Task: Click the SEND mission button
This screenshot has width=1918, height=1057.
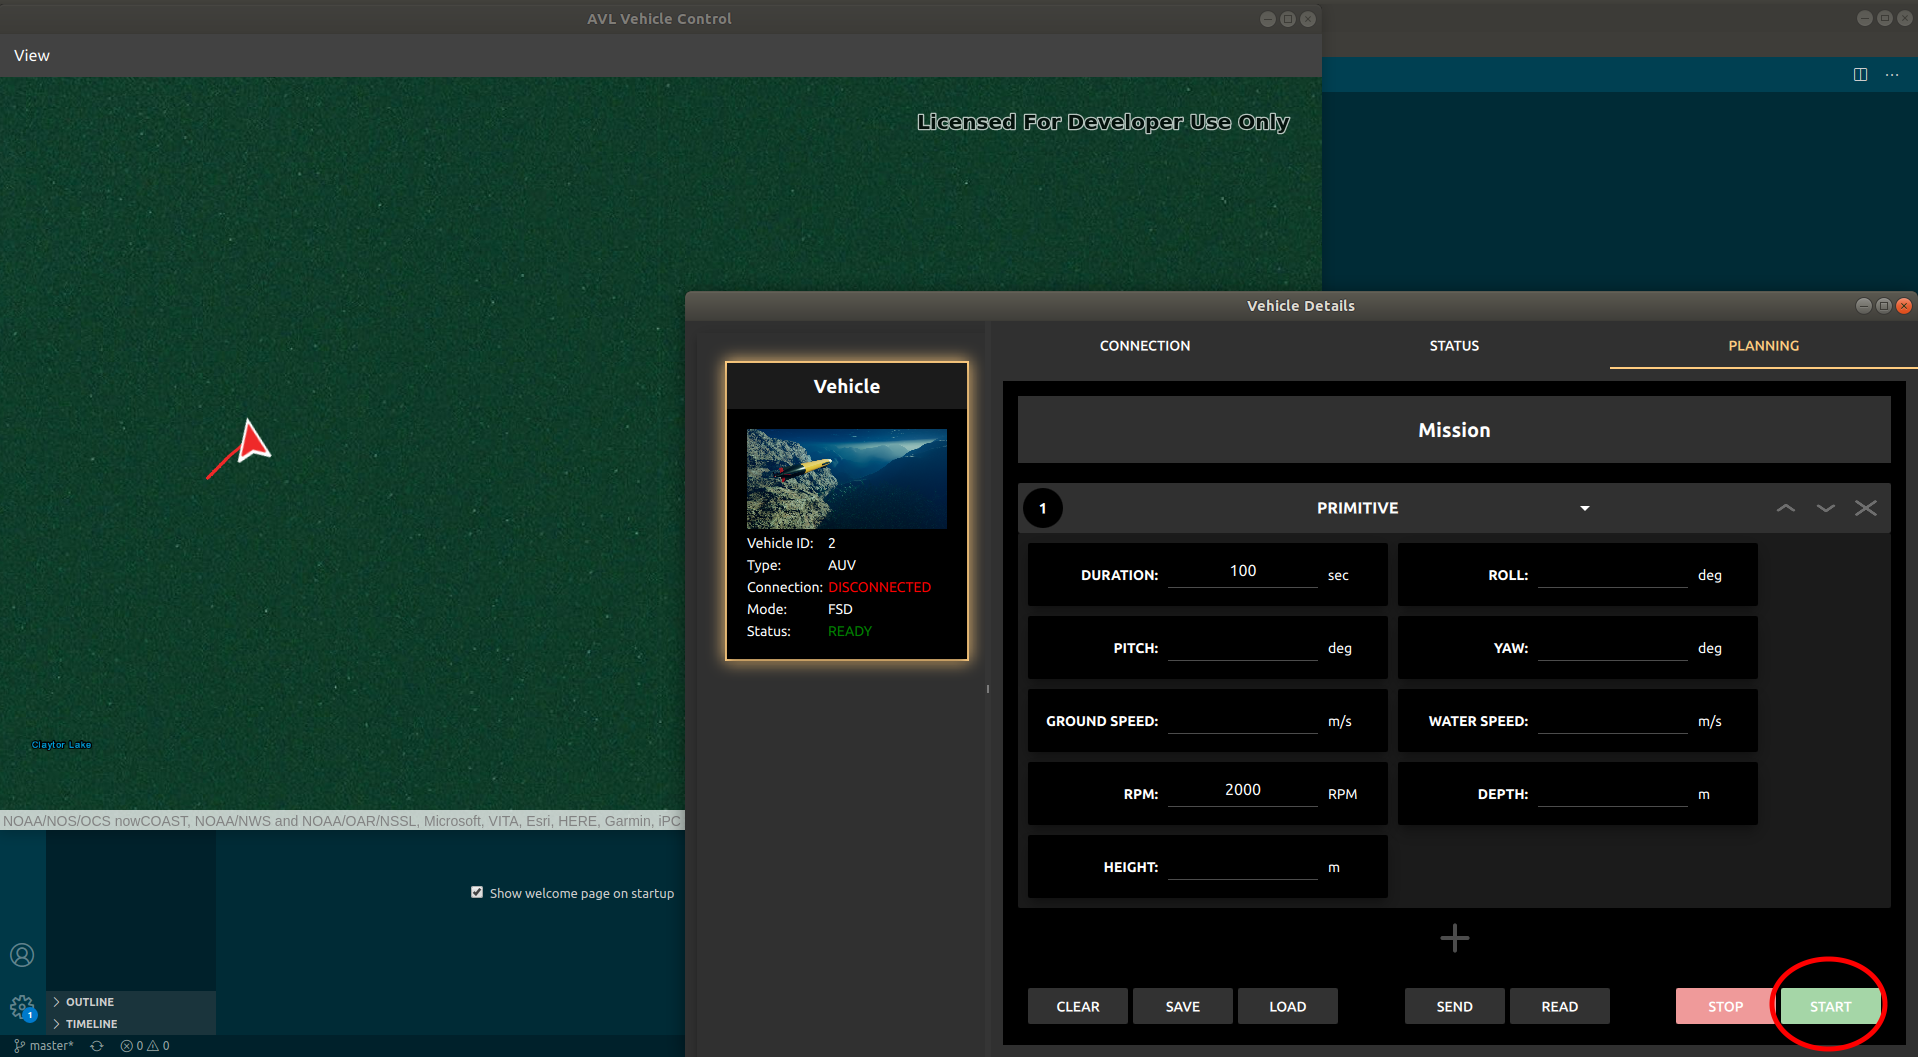Action: 1454,1007
